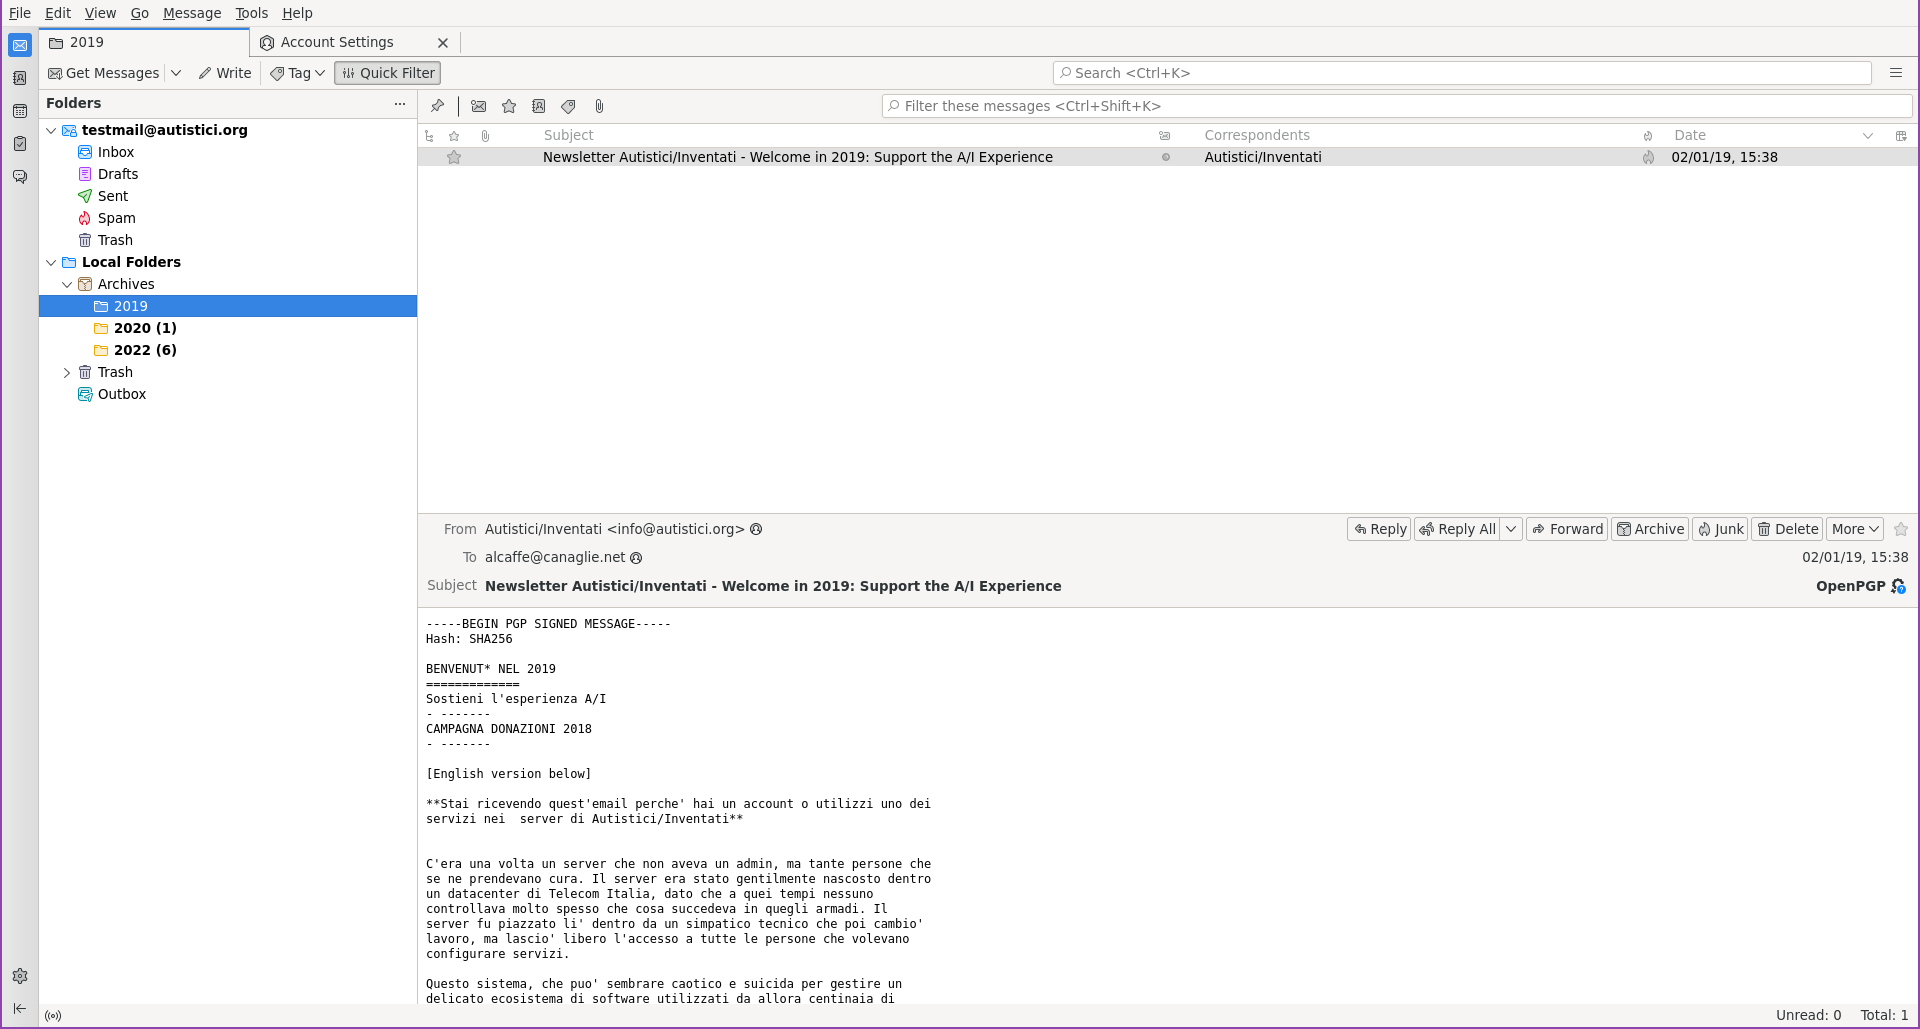Toggle filtering to show only starred messages
This screenshot has height=1029, width=1920.
[509, 106]
